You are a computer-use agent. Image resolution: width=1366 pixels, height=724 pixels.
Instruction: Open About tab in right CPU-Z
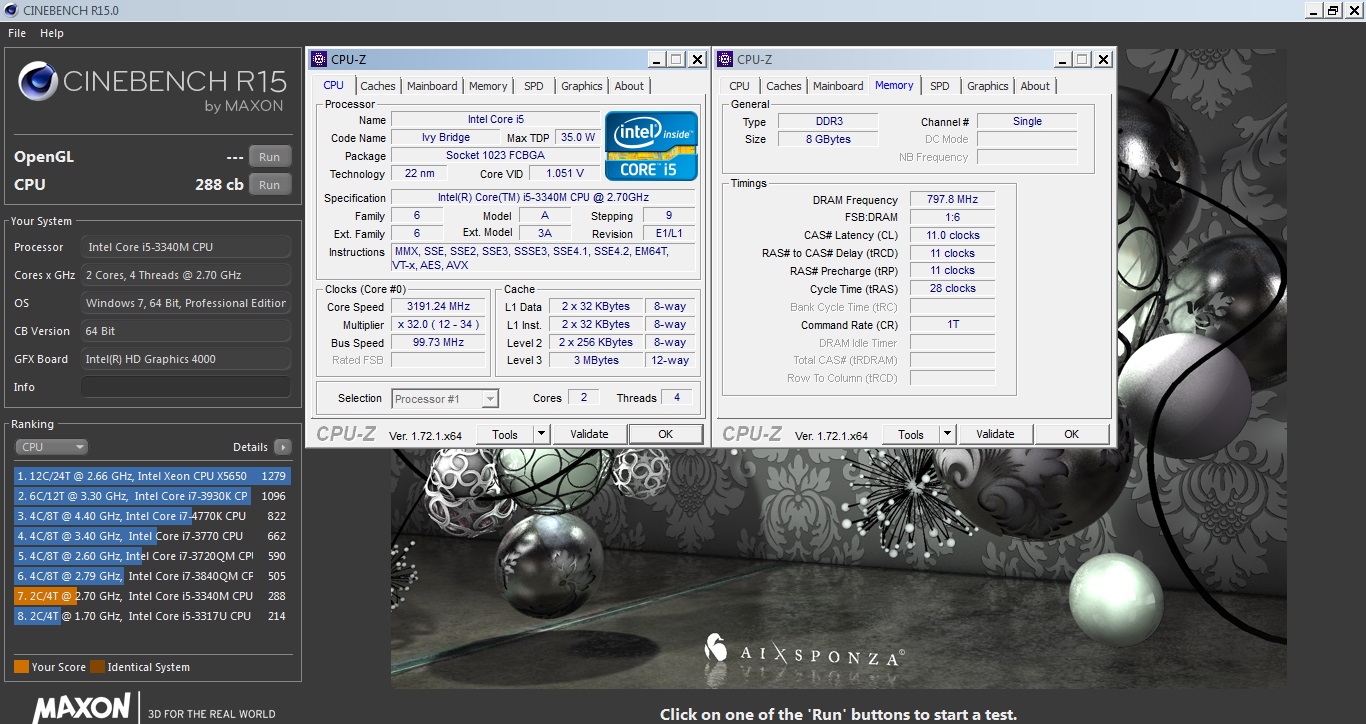pyautogui.click(x=1035, y=86)
